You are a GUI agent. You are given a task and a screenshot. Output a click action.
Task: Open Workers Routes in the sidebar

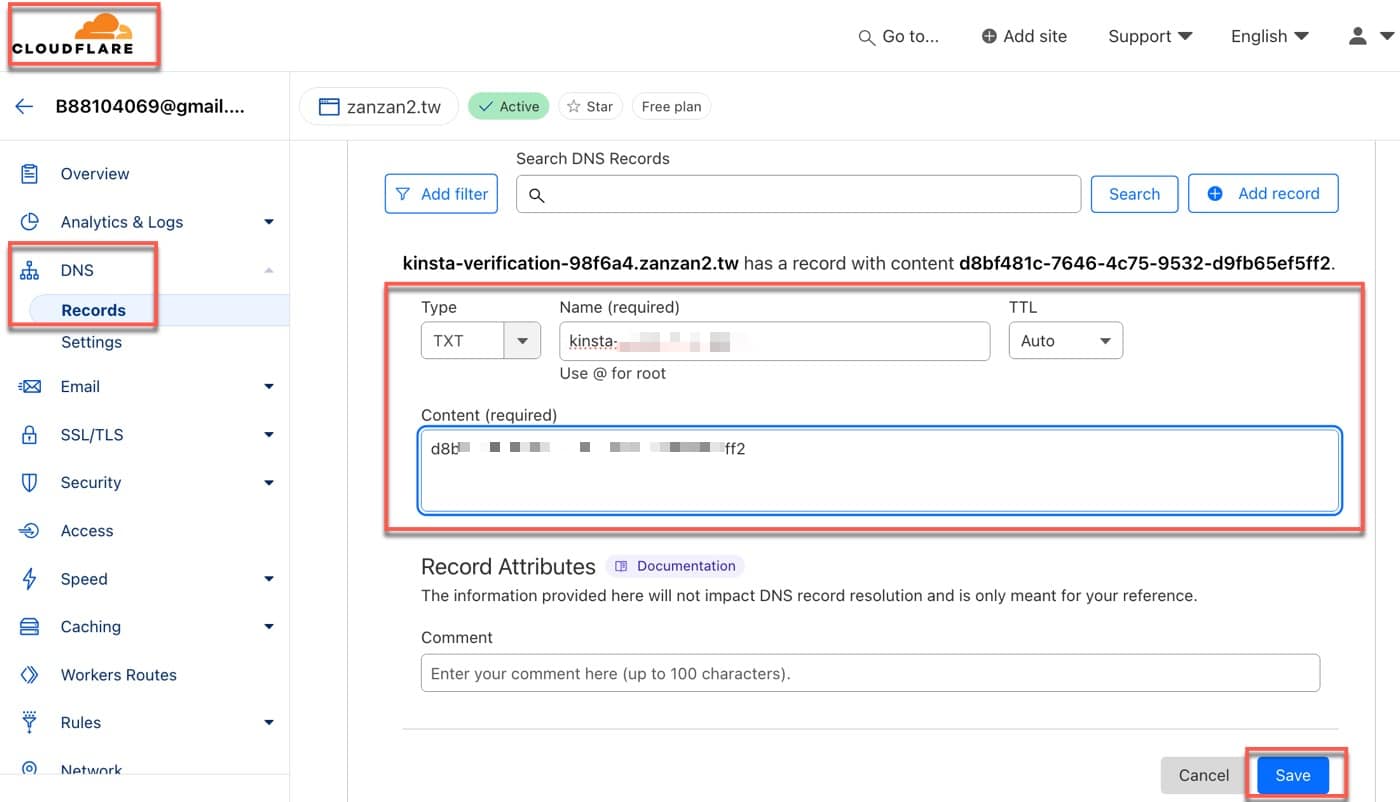118,675
